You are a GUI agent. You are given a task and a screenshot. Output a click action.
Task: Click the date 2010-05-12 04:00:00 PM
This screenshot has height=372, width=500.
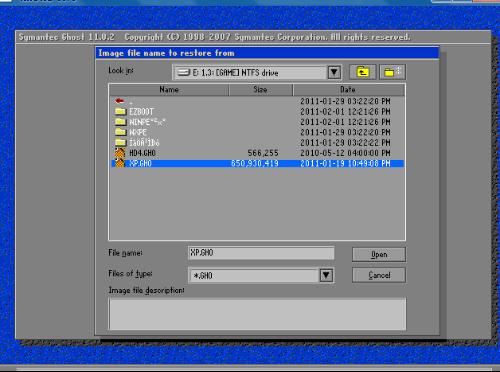(x=345, y=153)
